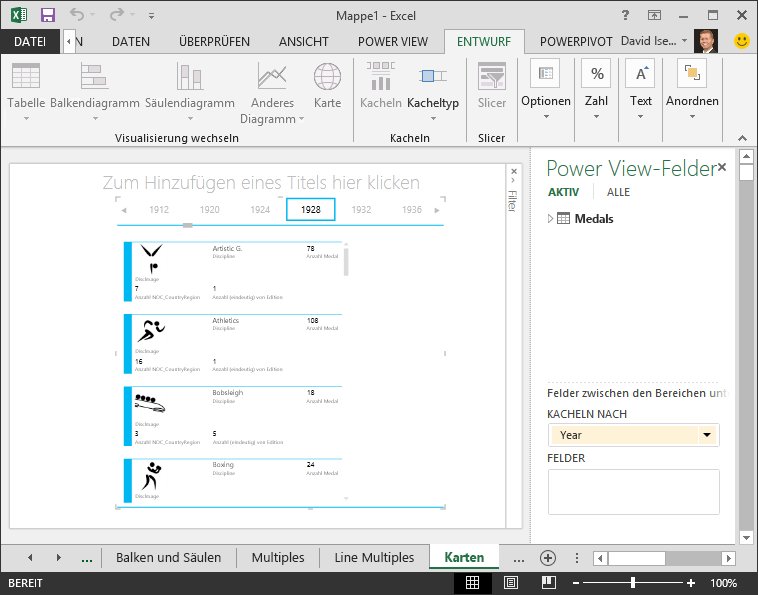
Task: Close the Power View-Felder pane
Action: tap(722, 167)
